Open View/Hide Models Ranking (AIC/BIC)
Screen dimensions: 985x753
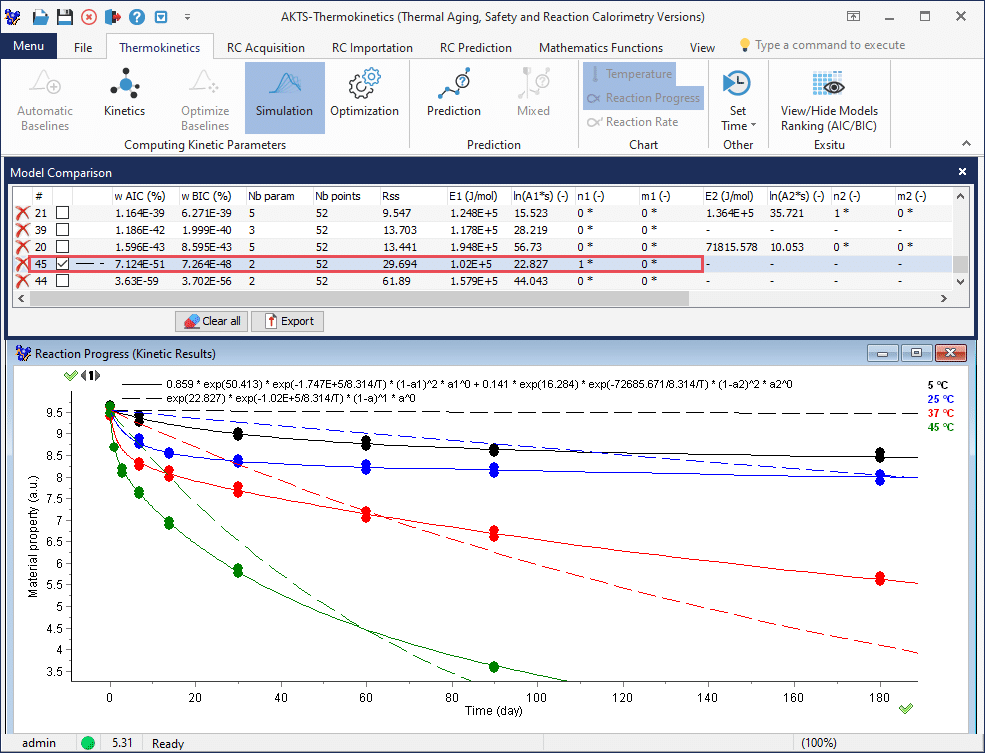[828, 97]
